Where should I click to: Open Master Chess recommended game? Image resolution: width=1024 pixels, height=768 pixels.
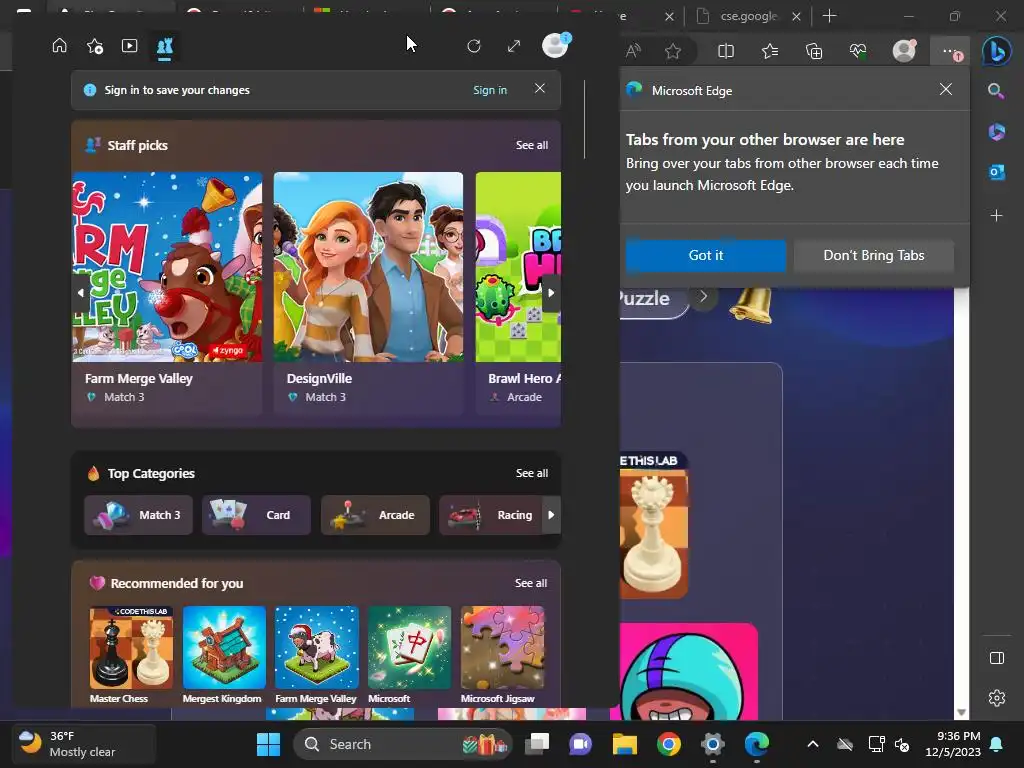click(131, 655)
